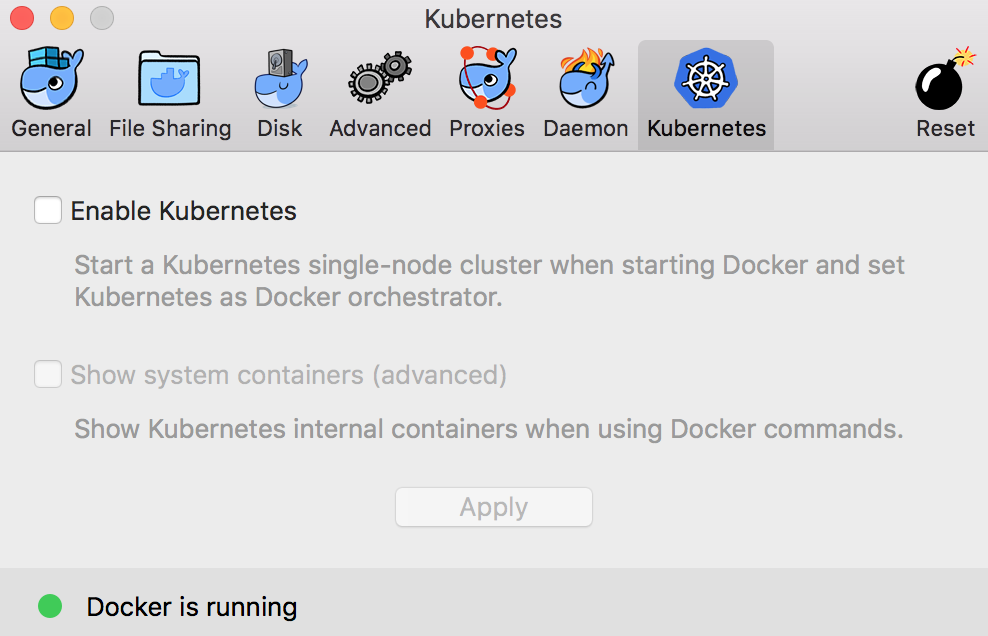This screenshot has width=988, height=636.
Task: Enable the Kubernetes checkbox
Action: pos(48,210)
